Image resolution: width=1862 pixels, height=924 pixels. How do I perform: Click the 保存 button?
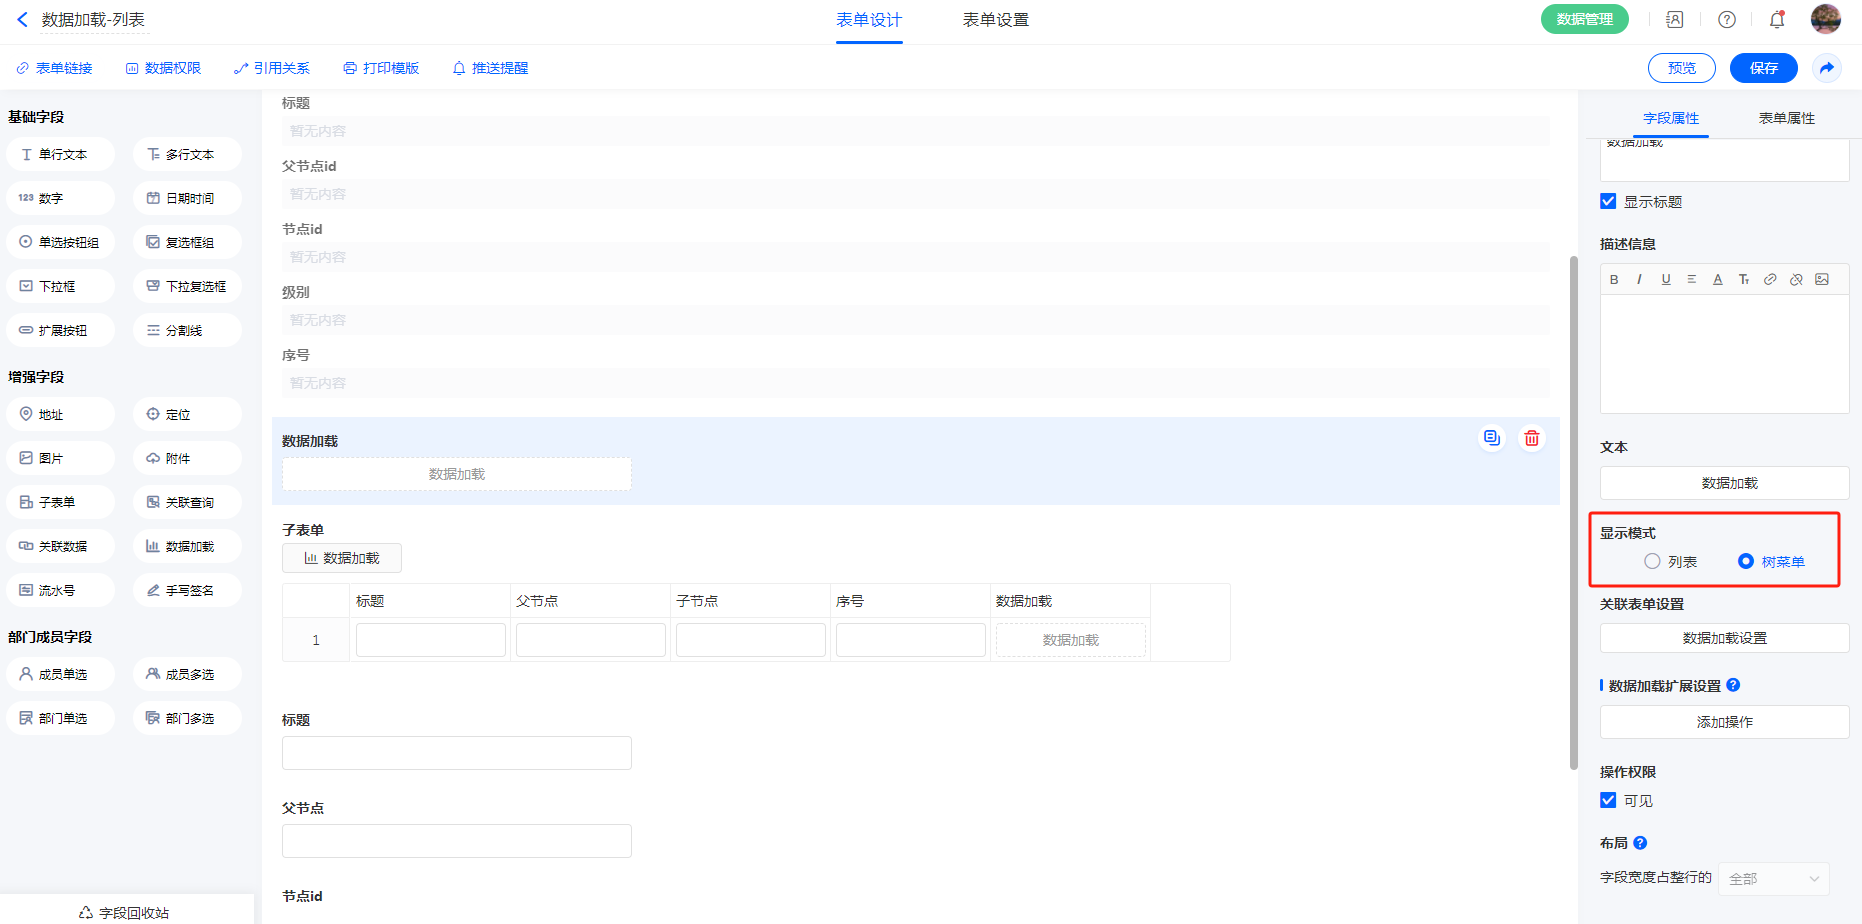pos(1763,68)
